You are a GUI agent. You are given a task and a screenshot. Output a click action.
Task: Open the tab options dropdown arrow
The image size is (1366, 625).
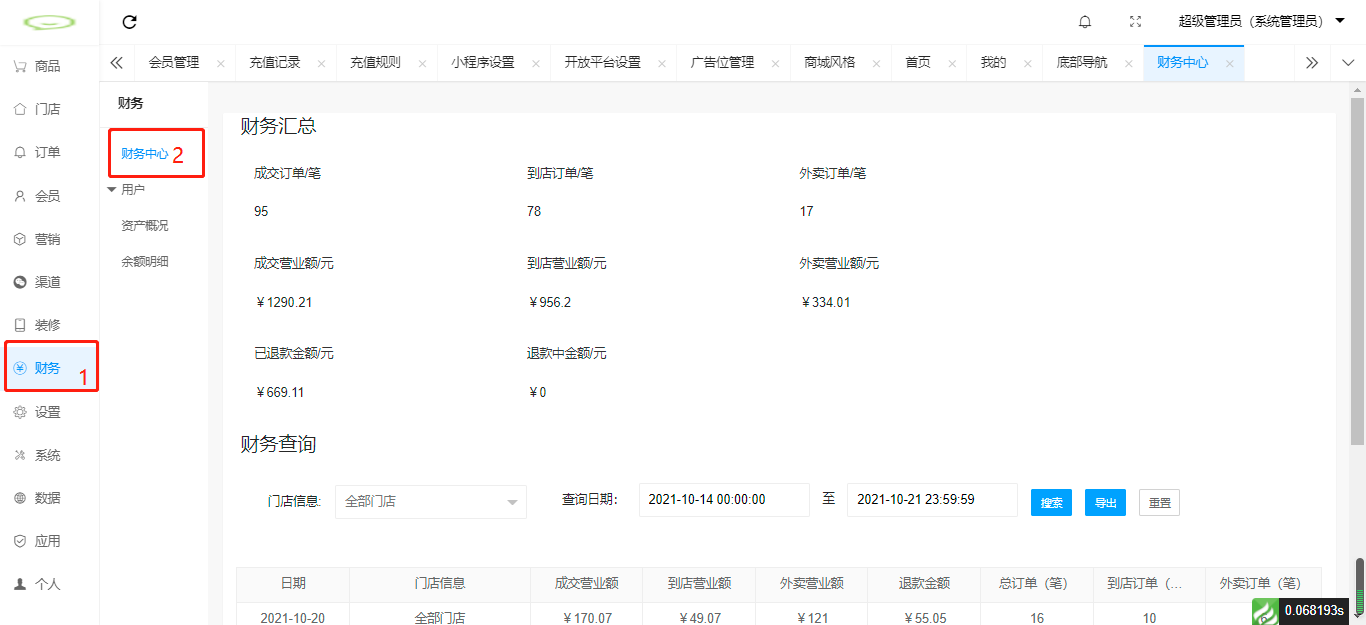click(1348, 62)
